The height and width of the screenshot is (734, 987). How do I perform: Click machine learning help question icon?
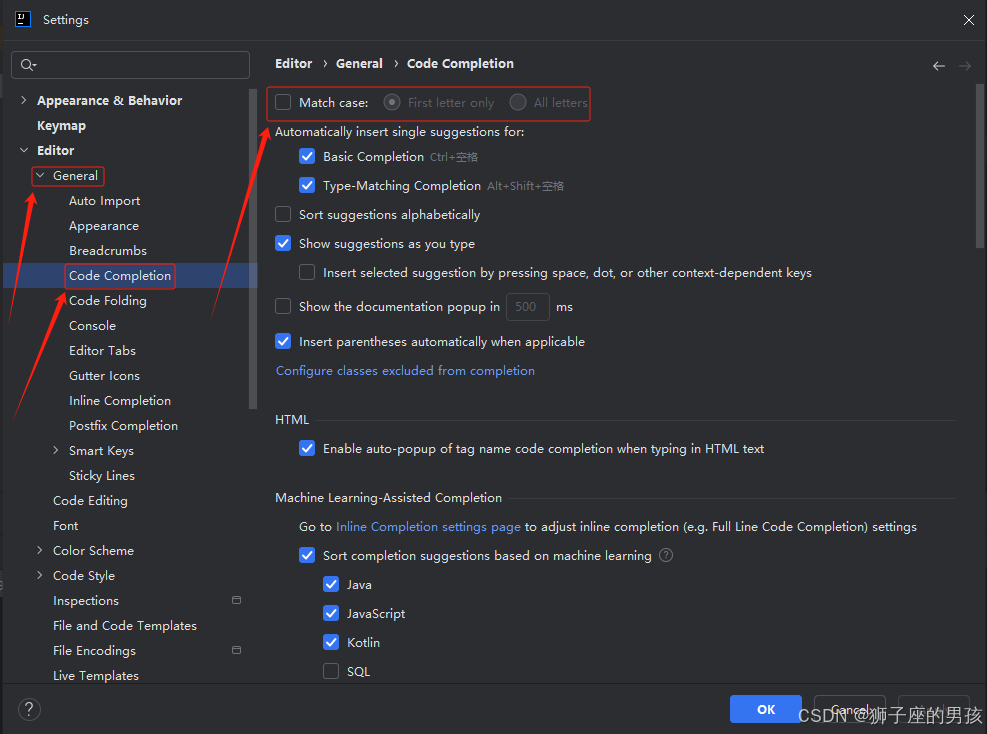[x=665, y=555]
